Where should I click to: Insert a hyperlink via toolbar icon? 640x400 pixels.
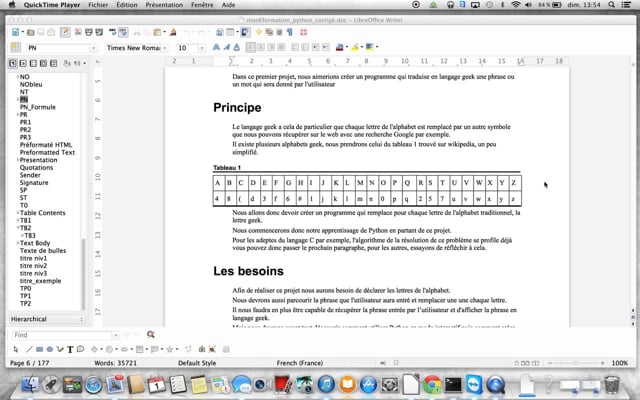pos(220,32)
